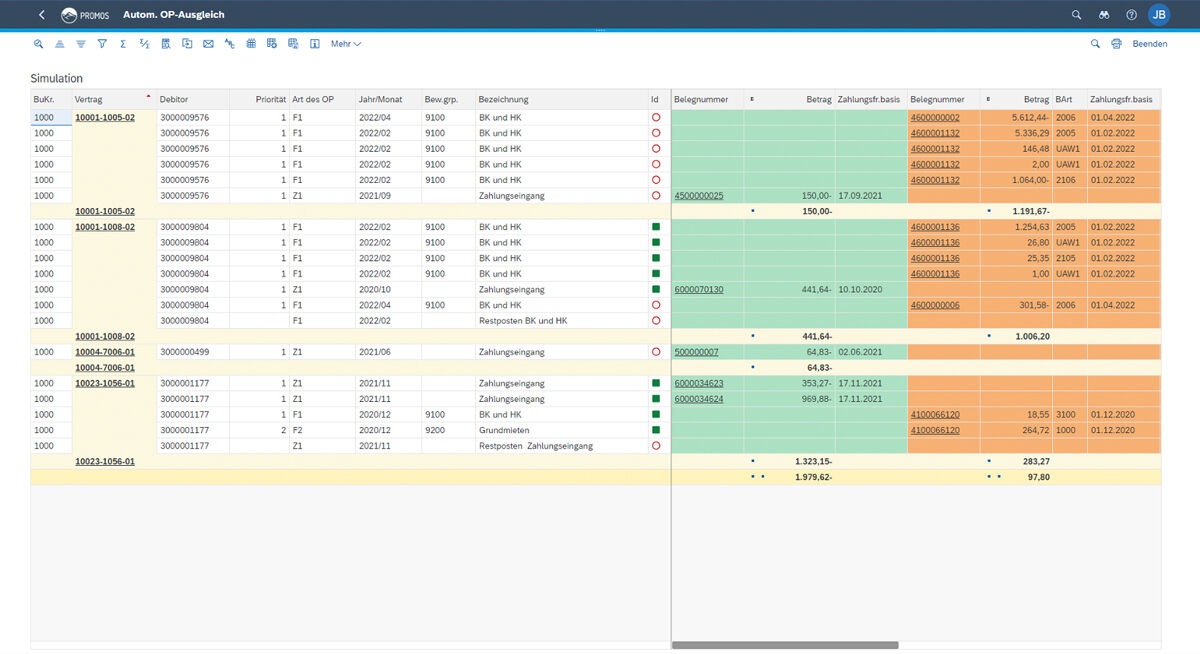Screen dimensions: 1200x654
Task: Open document link 4500000025
Action: pyautogui.click(x=699, y=196)
